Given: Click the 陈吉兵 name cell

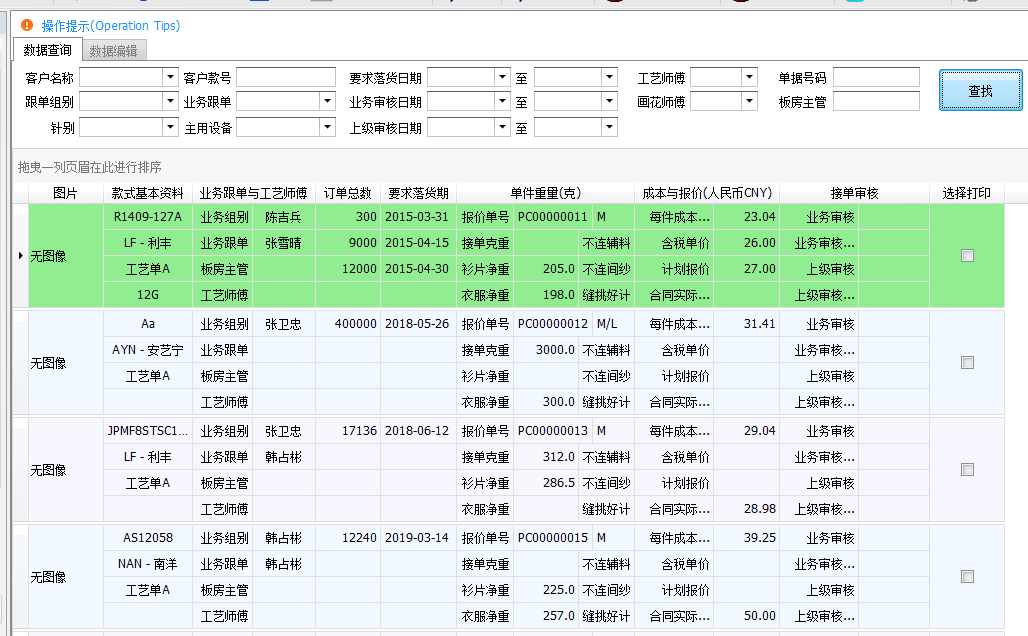Looking at the screenshot, I should click(x=283, y=216).
